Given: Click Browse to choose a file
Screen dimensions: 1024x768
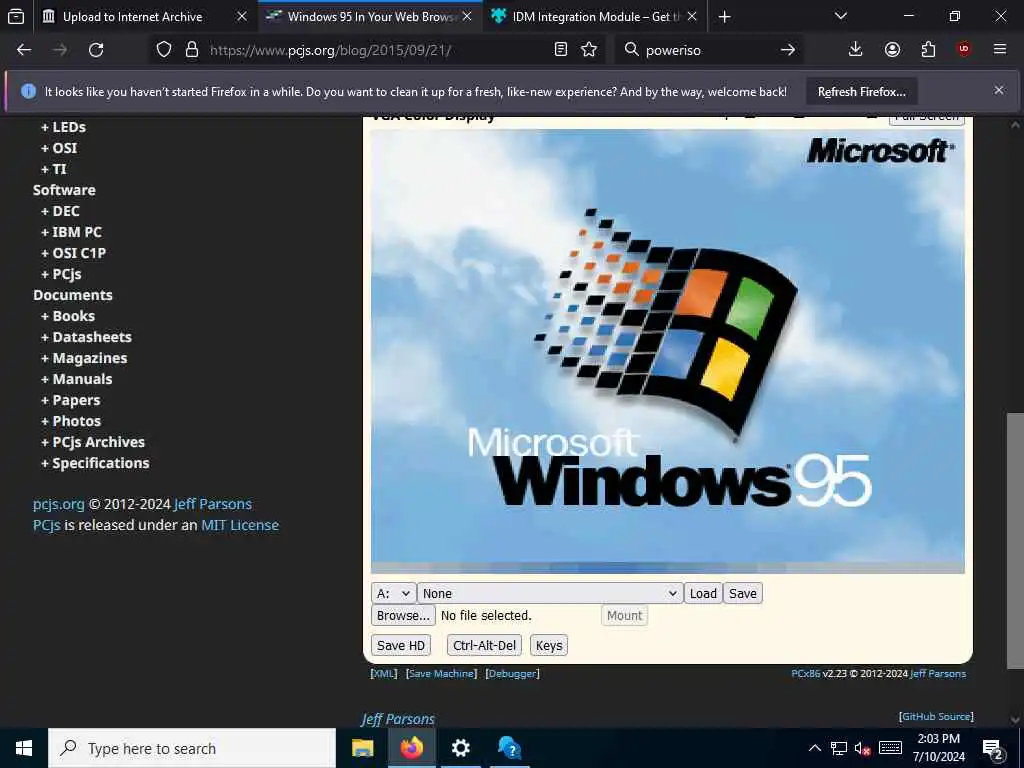Looking at the screenshot, I should pyautogui.click(x=403, y=616).
